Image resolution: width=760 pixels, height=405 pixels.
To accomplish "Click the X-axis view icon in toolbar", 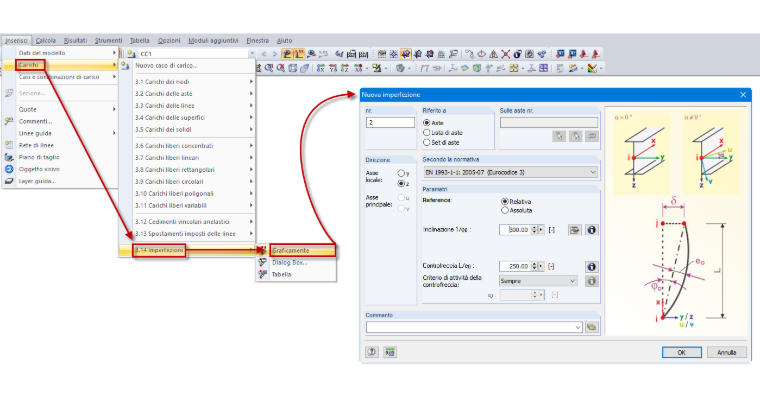I will pyautogui.click(x=320, y=68).
